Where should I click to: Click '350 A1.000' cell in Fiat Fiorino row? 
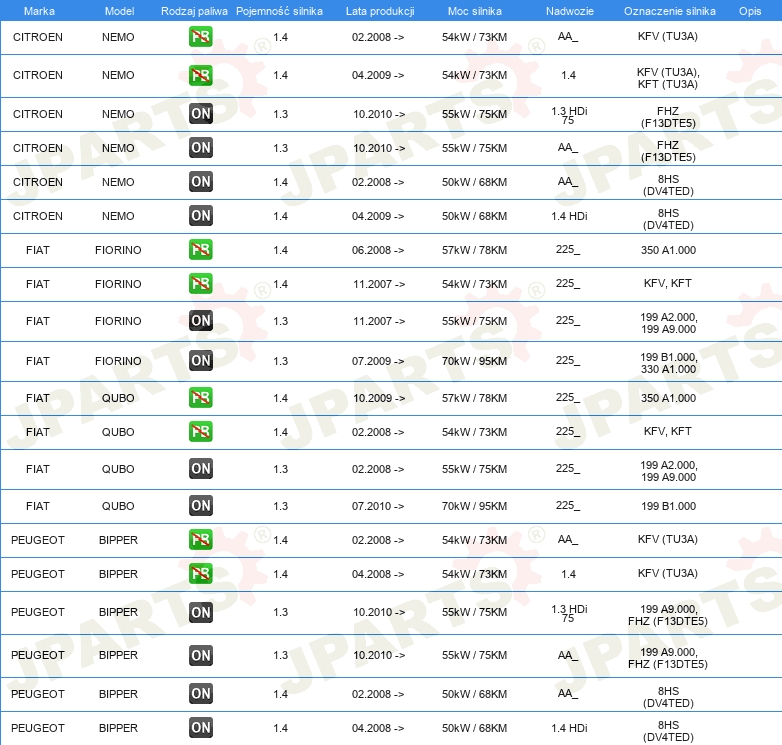pyautogui.click(x=668, y=250)
